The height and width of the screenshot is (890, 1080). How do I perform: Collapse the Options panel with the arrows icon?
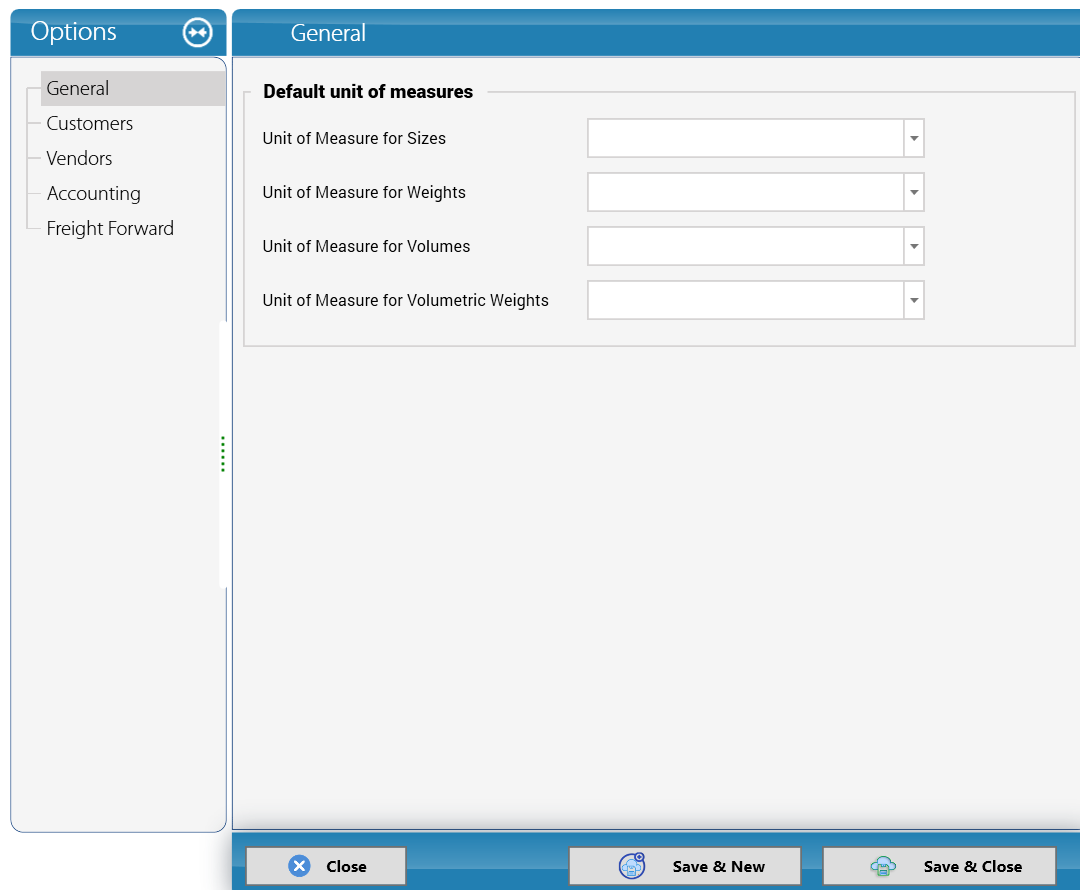coord(198,32)
